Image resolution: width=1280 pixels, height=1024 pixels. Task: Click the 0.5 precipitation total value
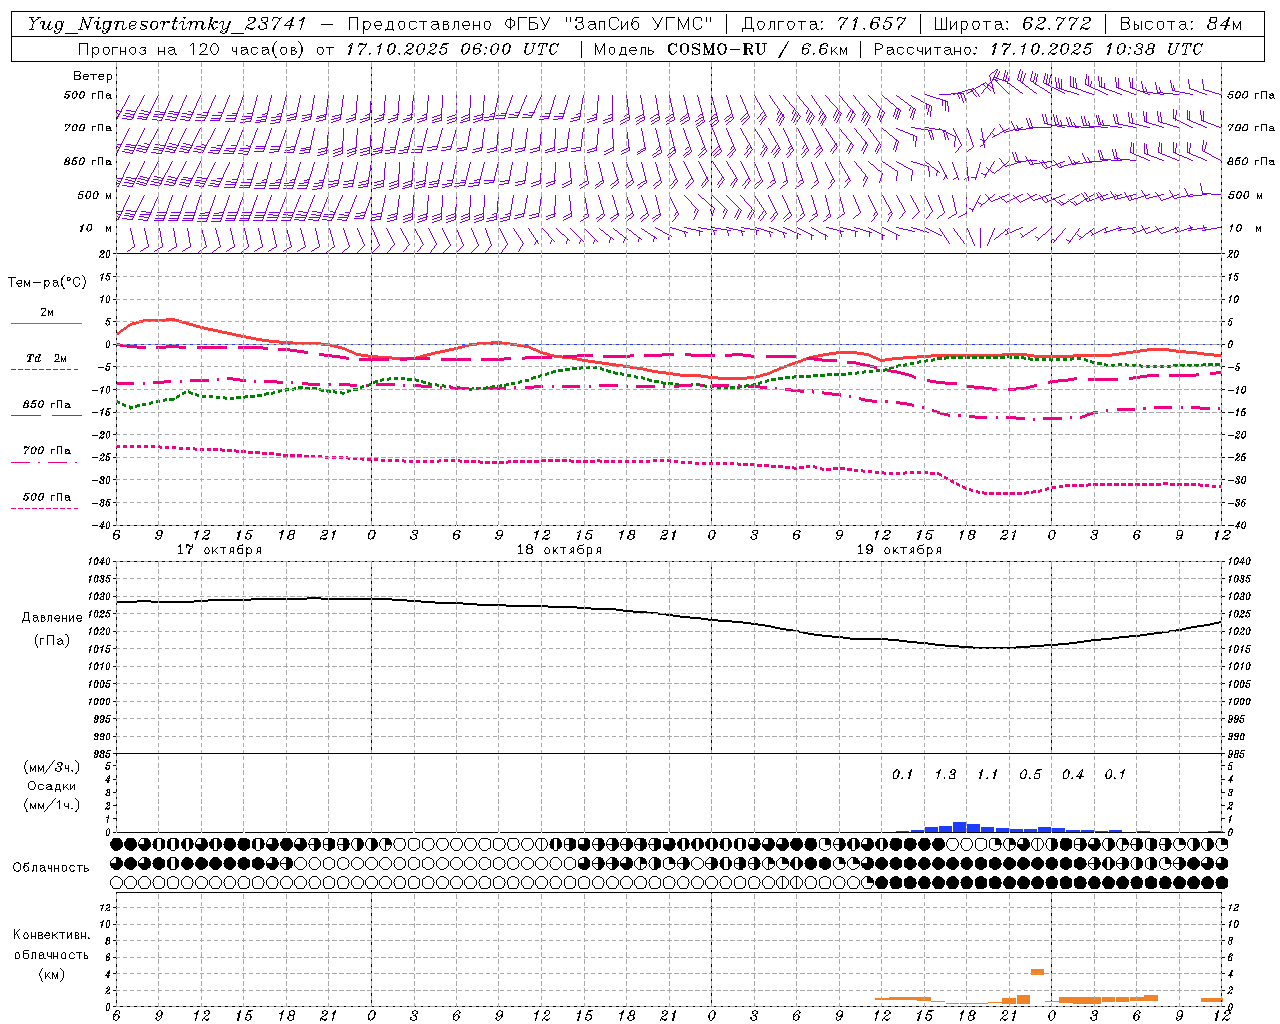[1030, 775]
